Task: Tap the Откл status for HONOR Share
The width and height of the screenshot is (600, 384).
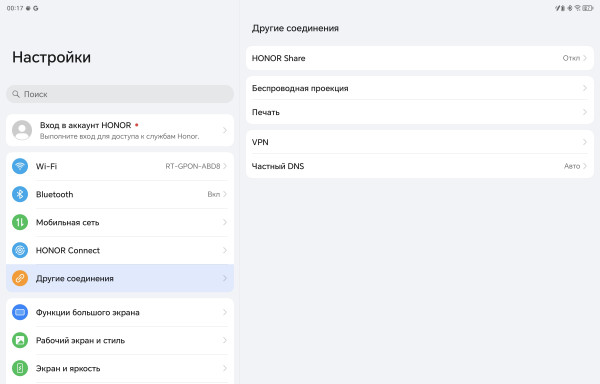Action: 571,58
